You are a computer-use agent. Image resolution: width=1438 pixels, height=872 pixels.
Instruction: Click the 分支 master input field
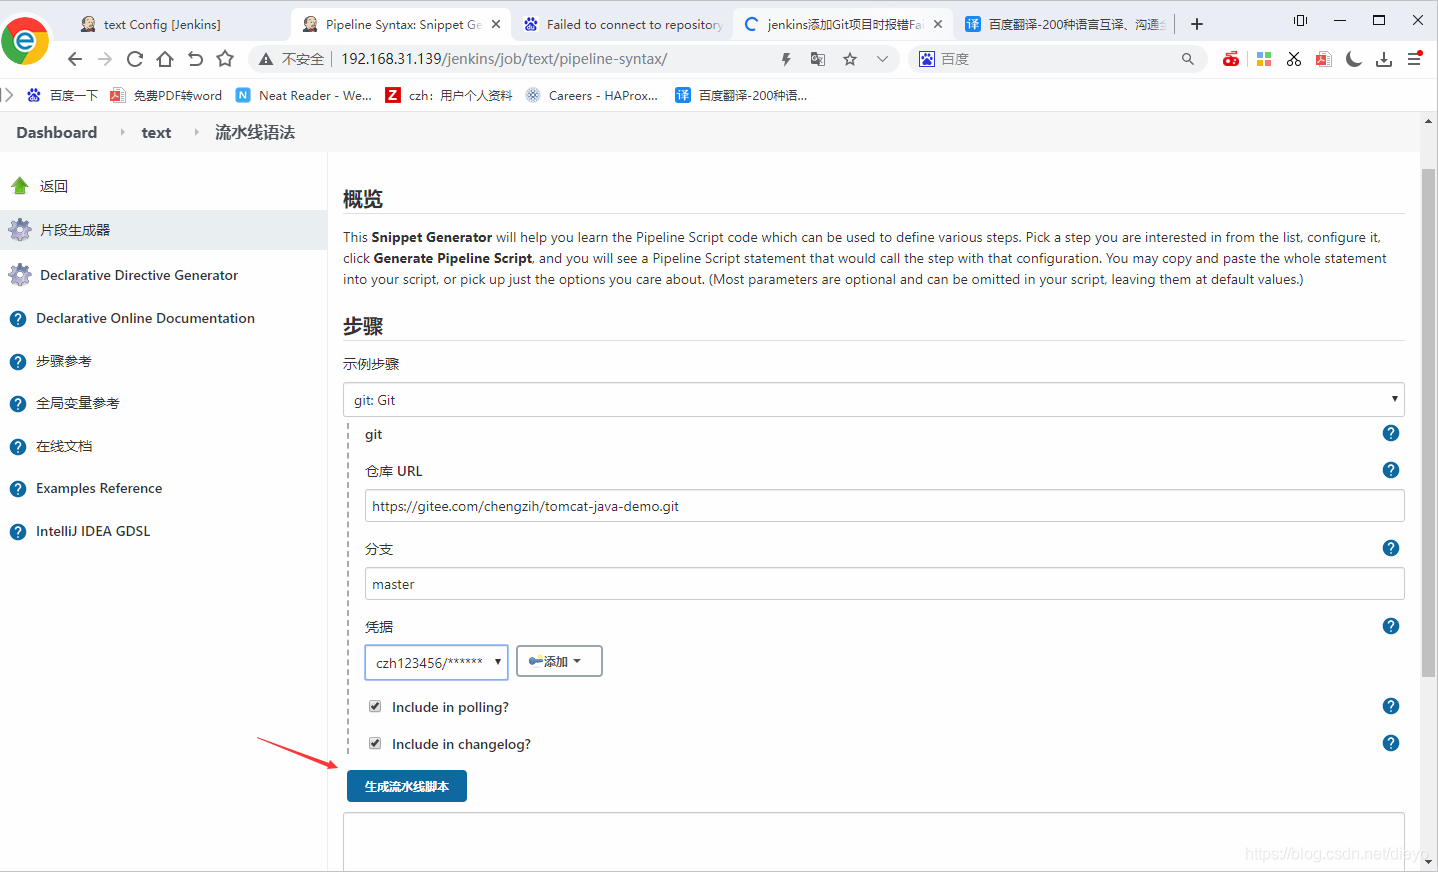pyautogui.click(x=884, y=584)
